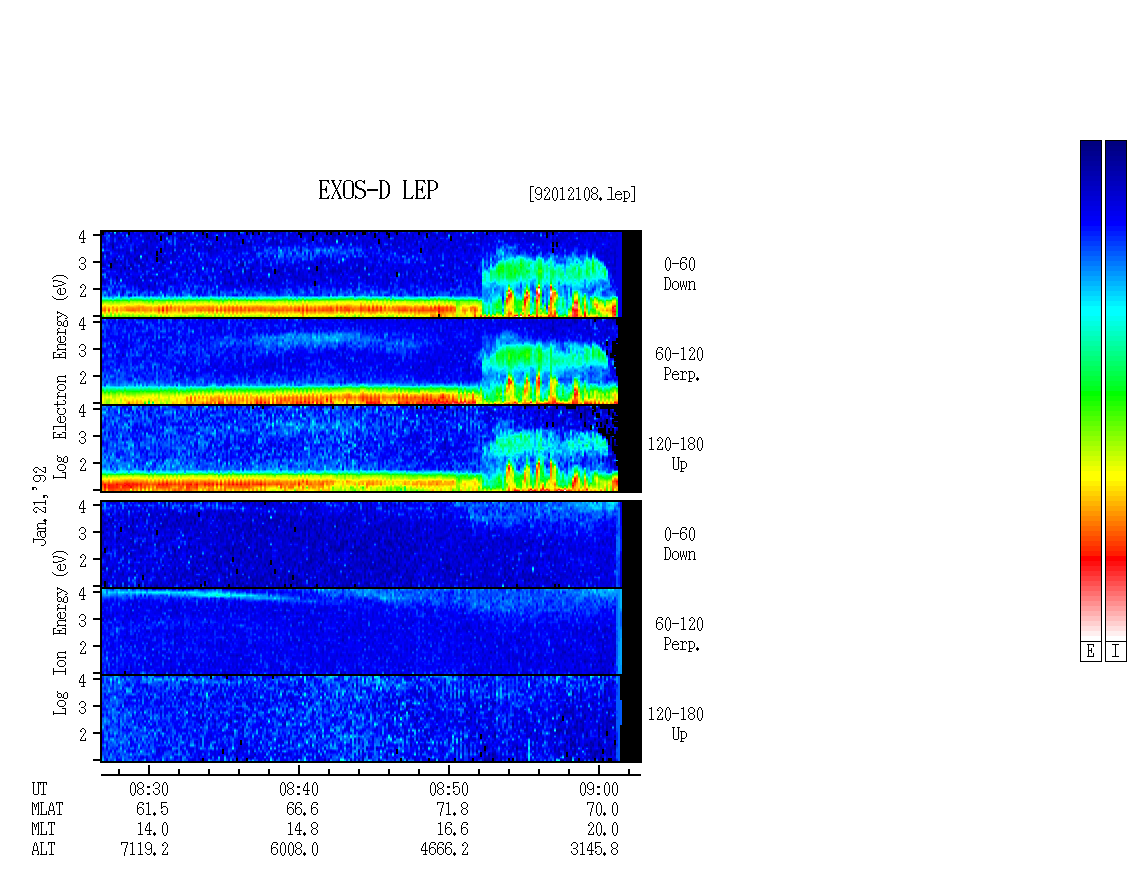
Task: Select the 09:00 UT tick value
Action: click(x=598, y=789)
